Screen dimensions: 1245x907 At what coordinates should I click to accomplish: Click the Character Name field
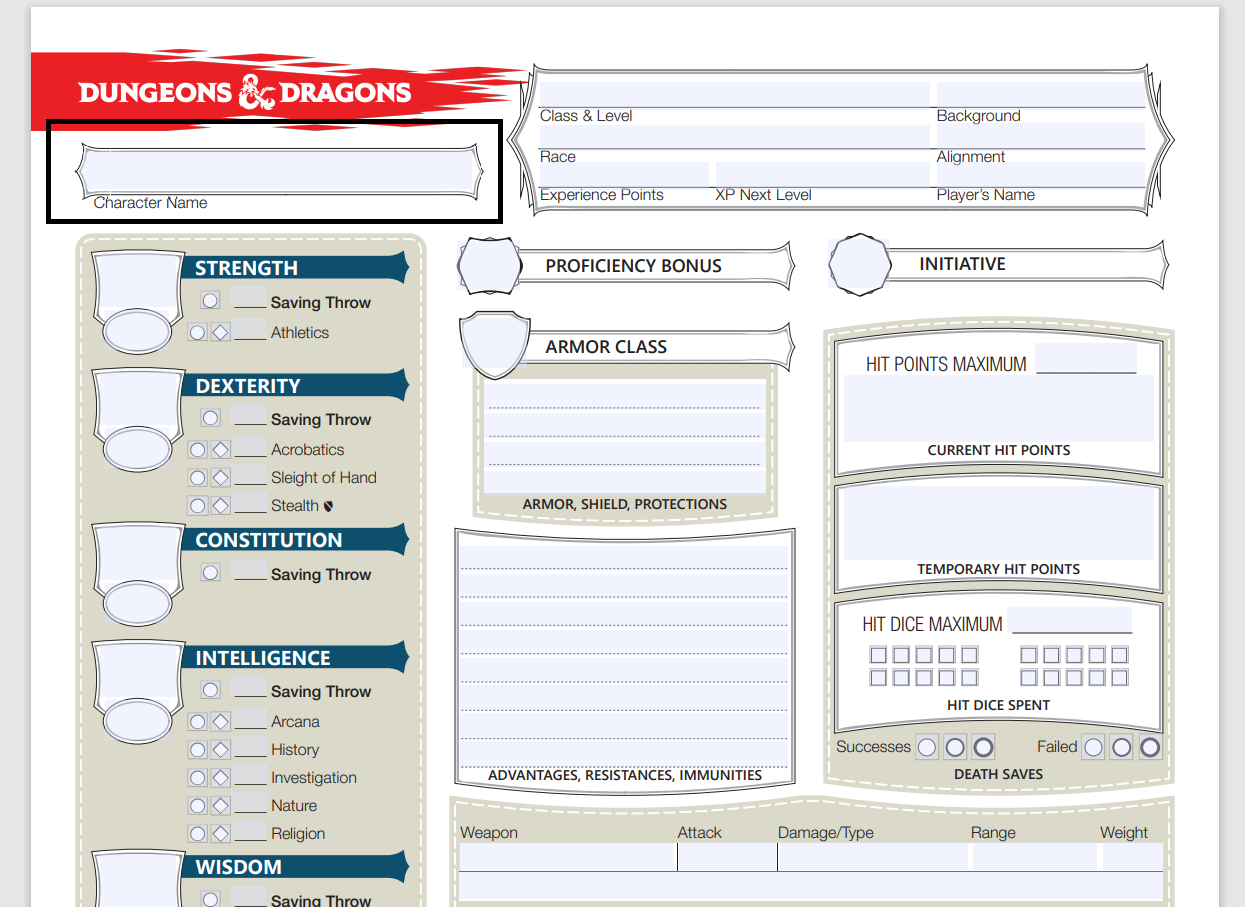[x=276, y=172]
